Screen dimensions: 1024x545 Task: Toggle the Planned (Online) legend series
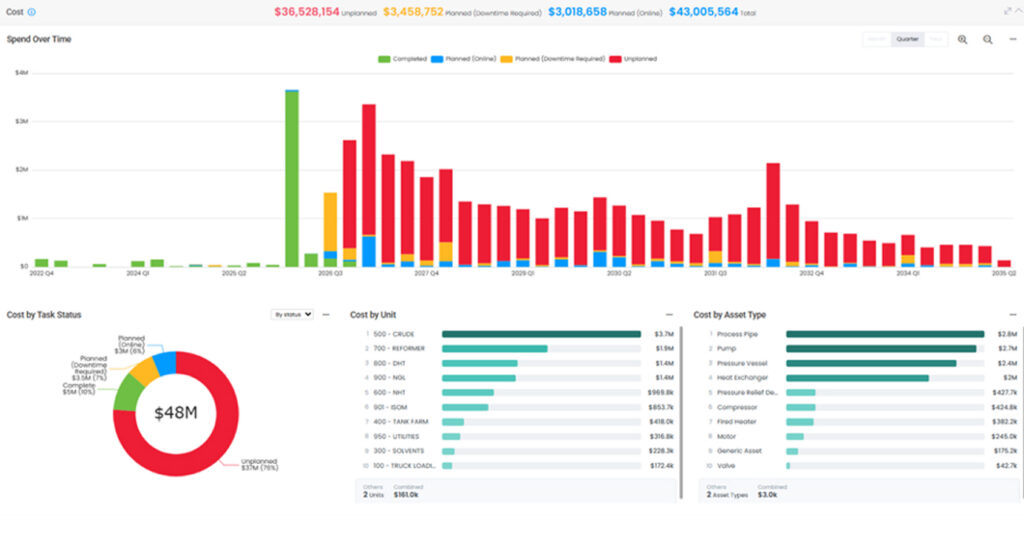coord(463,59)
